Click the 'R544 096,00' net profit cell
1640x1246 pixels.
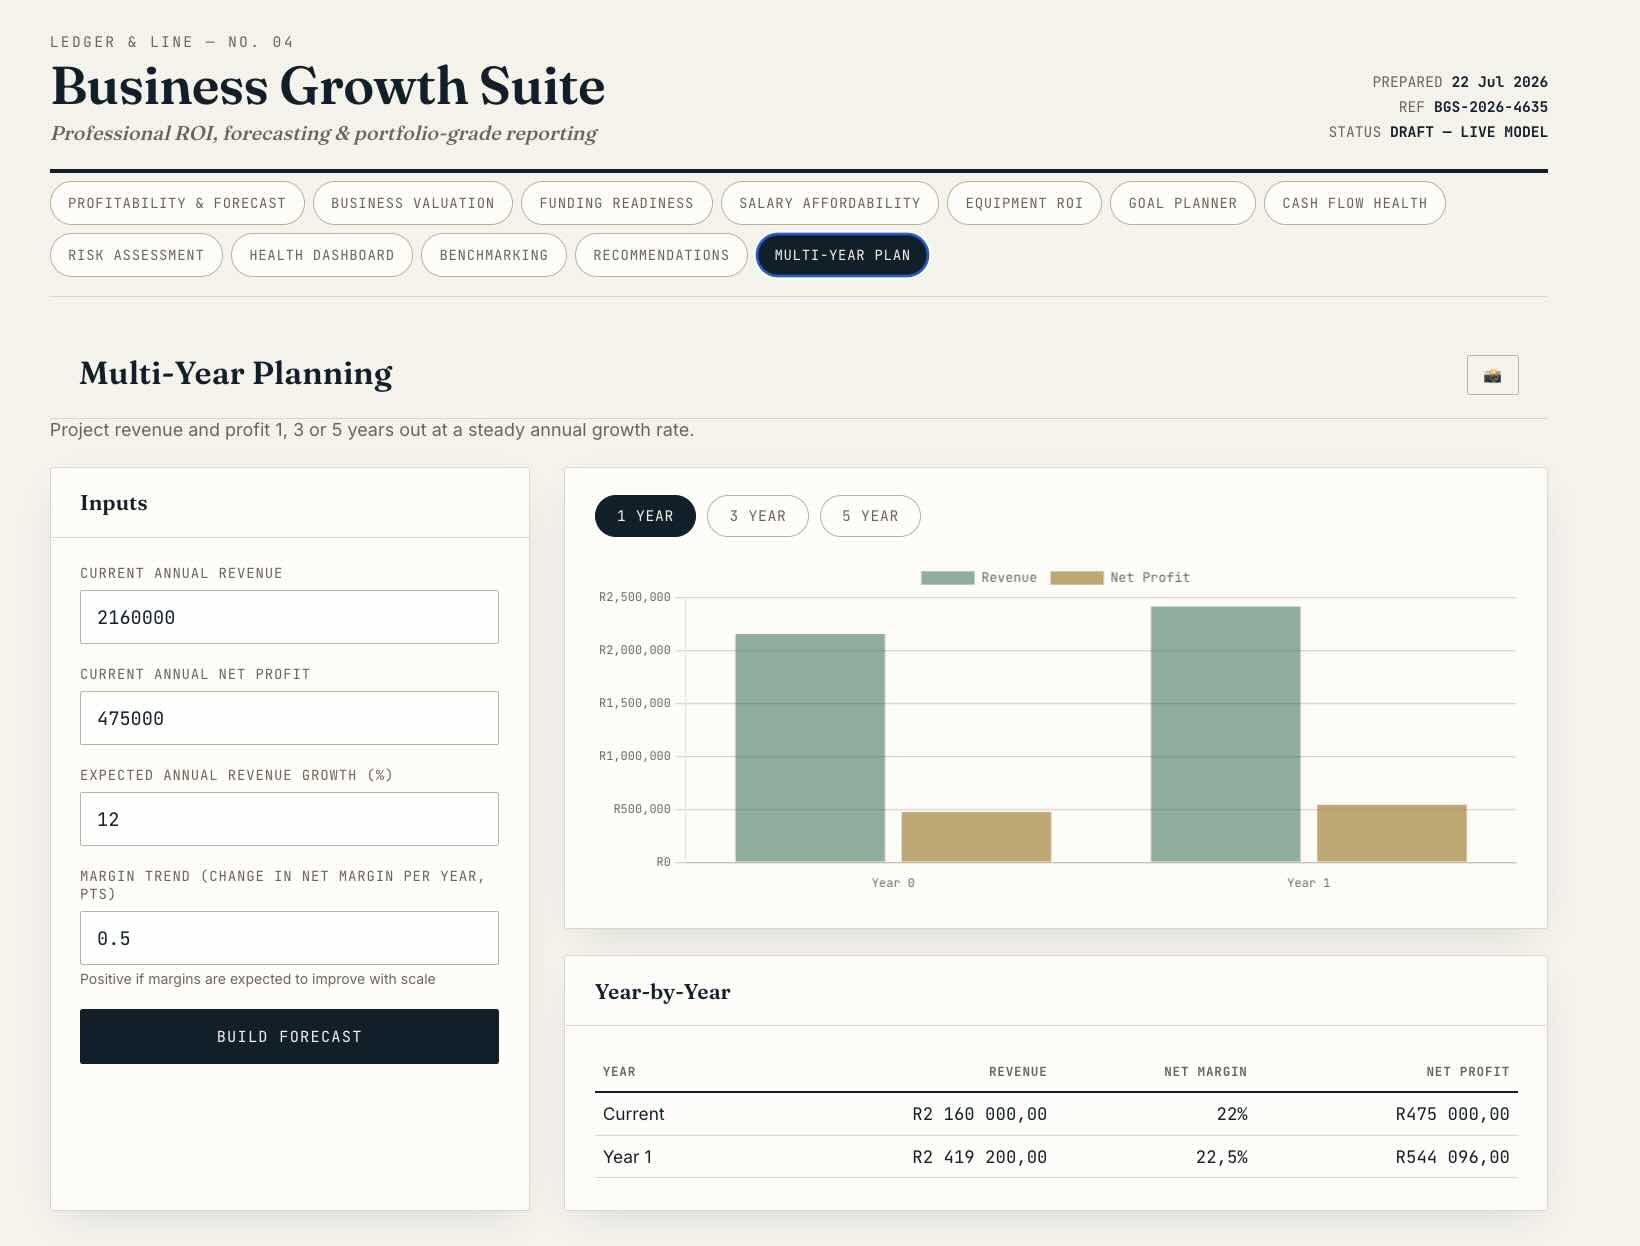(1452, 1157)
